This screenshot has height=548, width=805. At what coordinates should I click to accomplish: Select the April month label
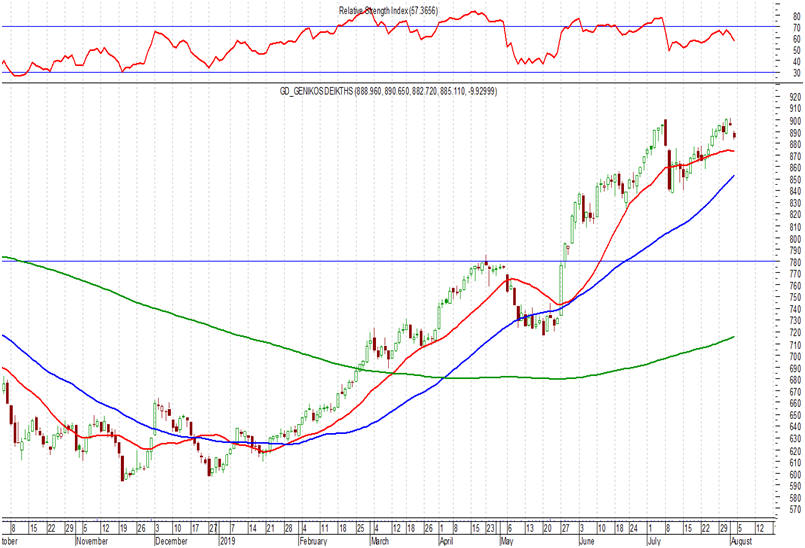tap(447, 541)
